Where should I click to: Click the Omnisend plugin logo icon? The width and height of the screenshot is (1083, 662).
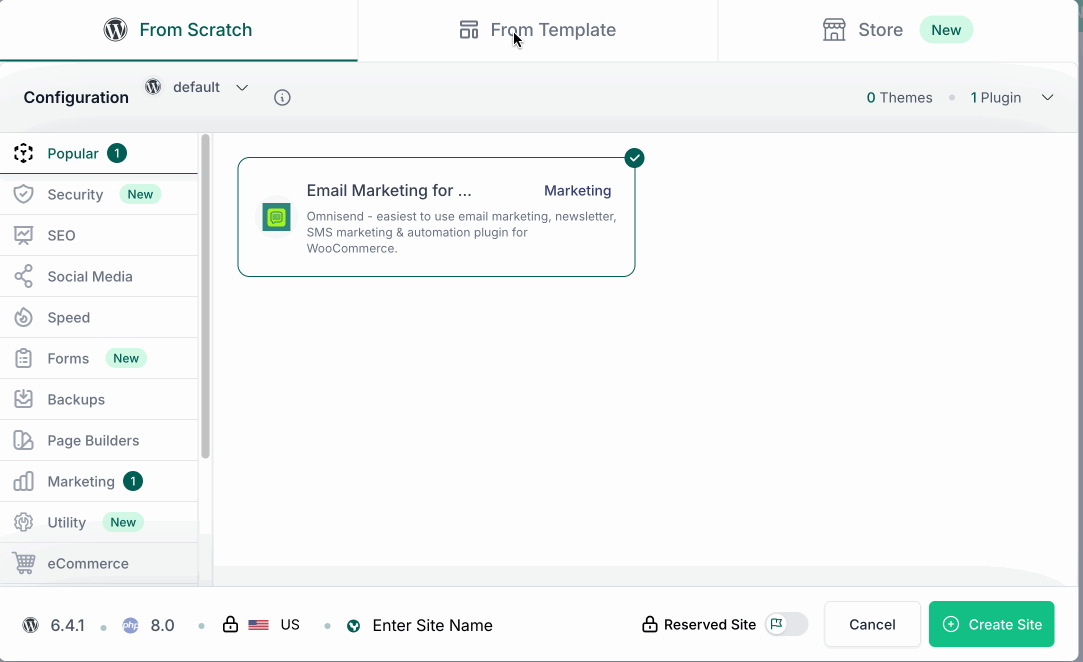click(276, 217)
